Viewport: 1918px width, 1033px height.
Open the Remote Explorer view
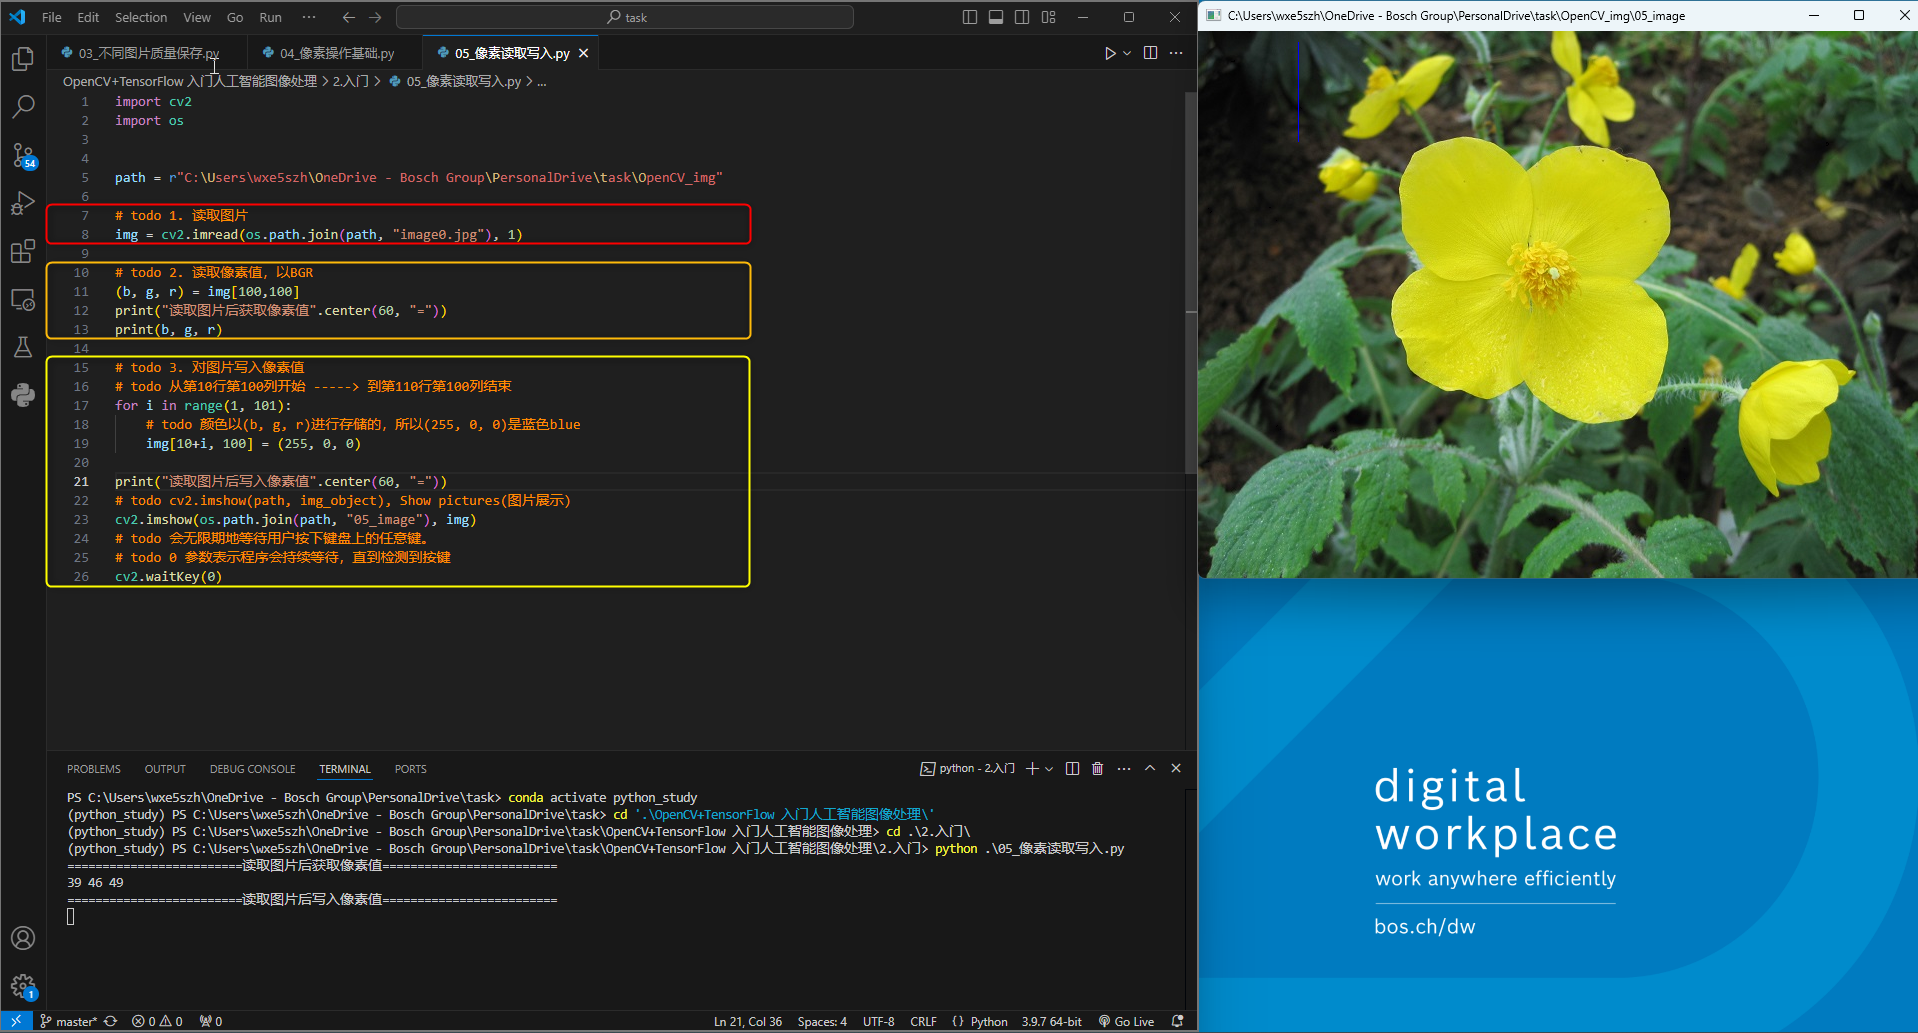pos(23,299)
